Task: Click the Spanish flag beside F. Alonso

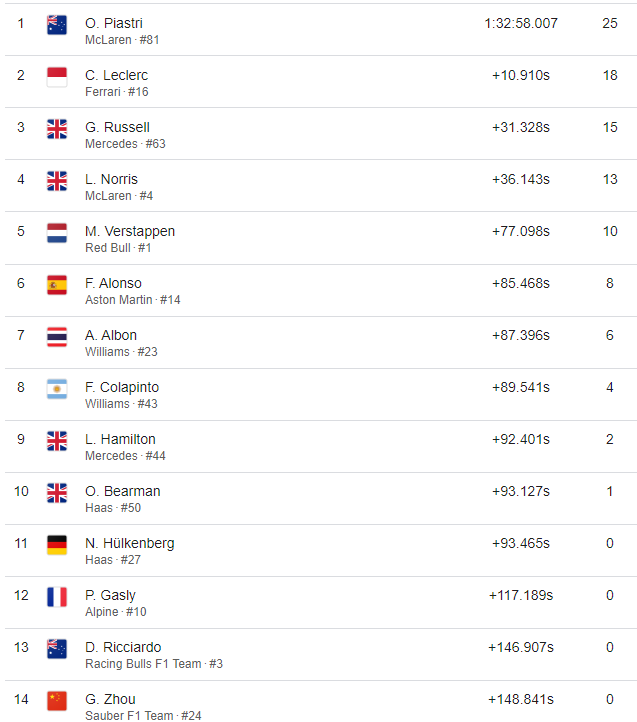Action: (x=57, y=285)
